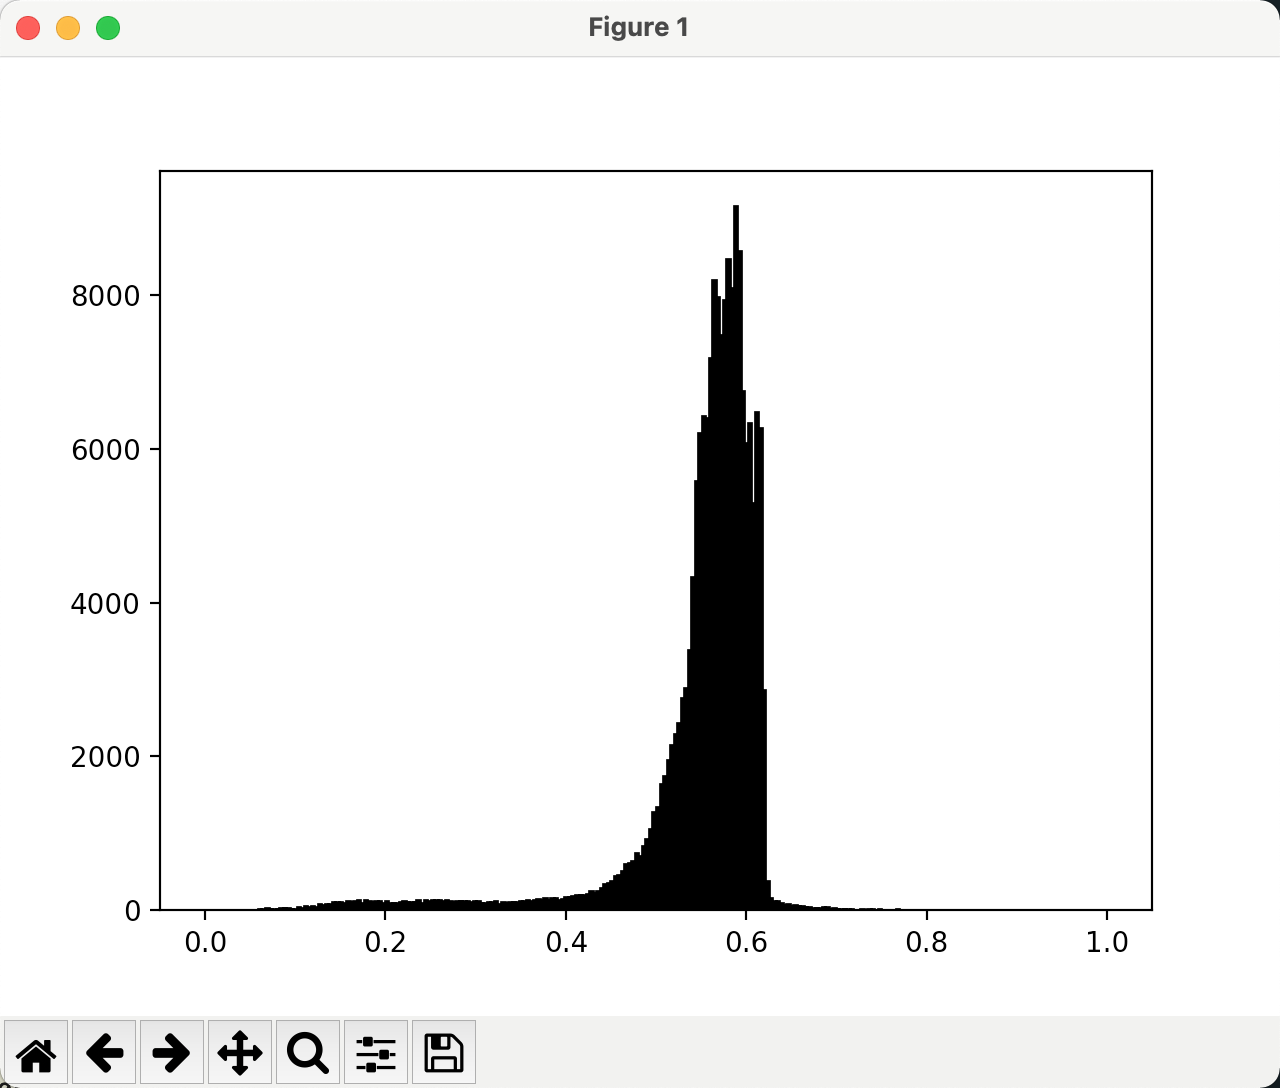Screen dimensions: 1280x1088
Task: Open the Configure subplots sliders dialog
Action: coord(376,1052)
